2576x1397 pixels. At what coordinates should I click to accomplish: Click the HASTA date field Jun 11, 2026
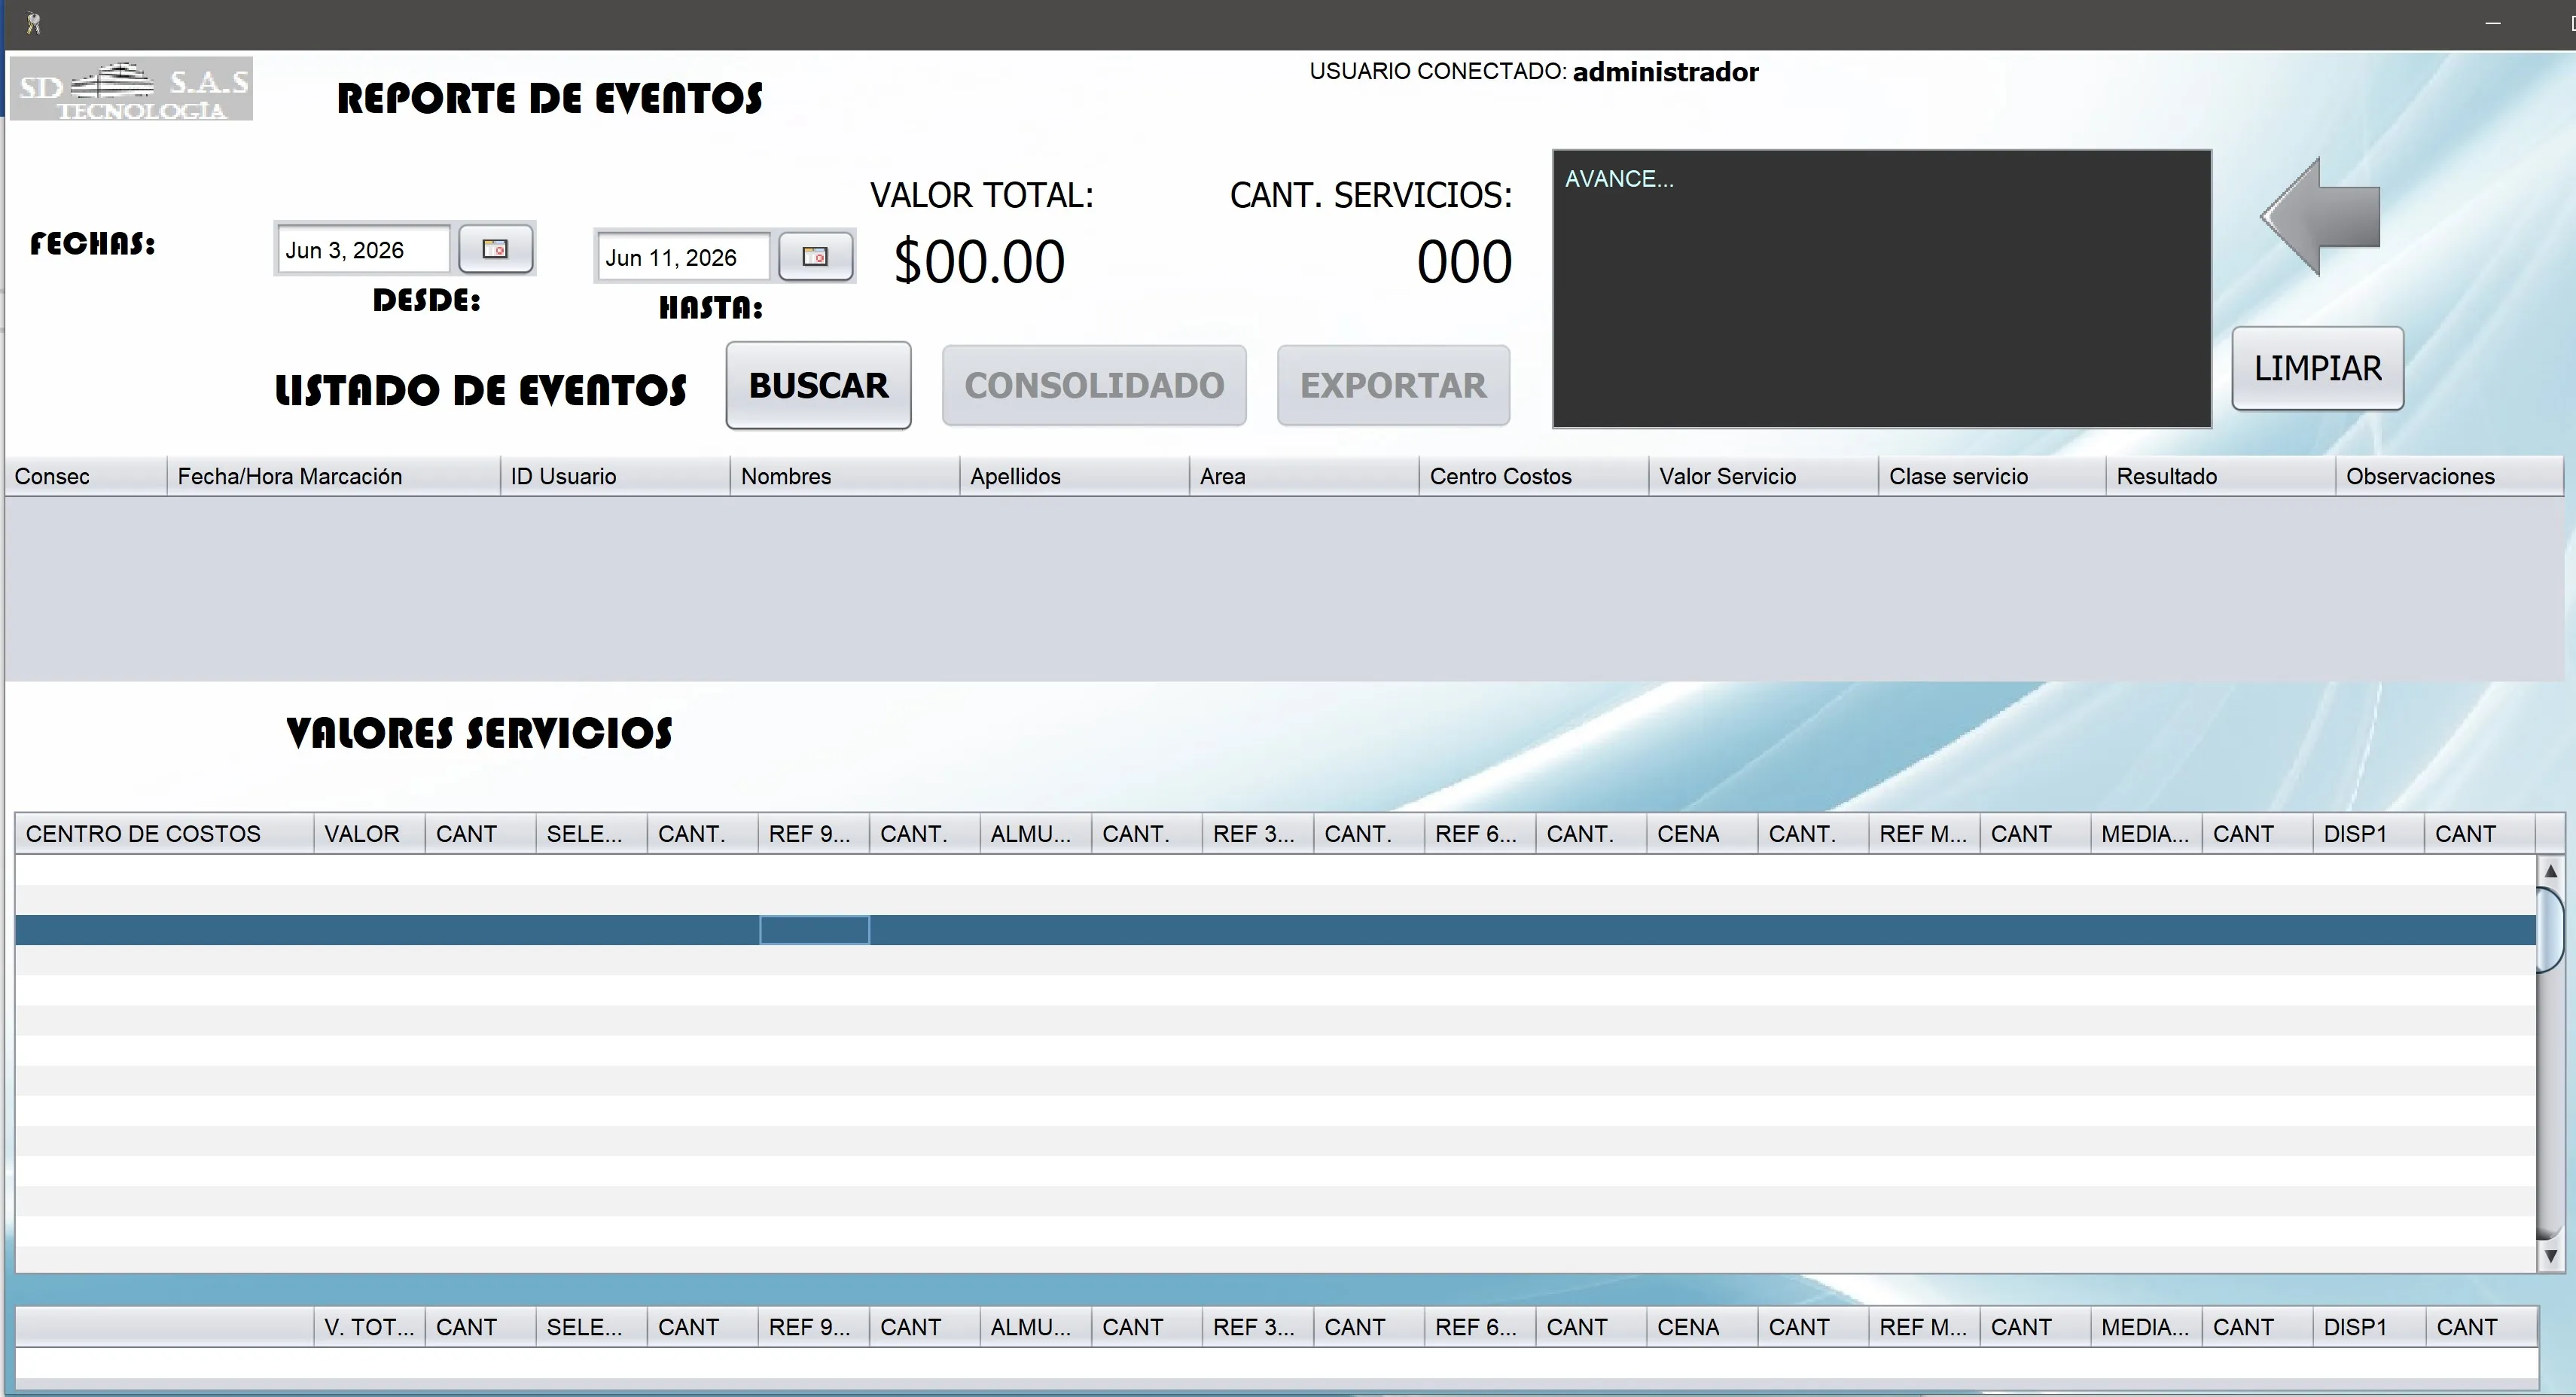pyautogui.click(x=683, y=258)
